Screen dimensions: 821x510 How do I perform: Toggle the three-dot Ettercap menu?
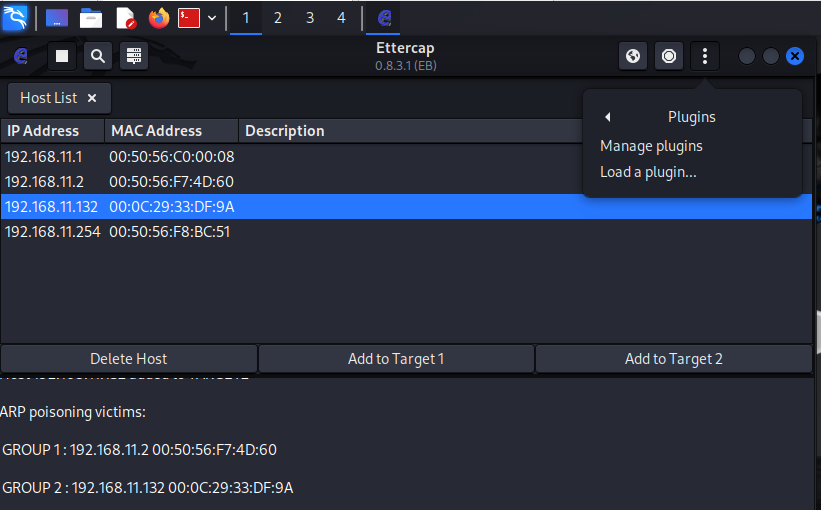pyautogui.click(x=705, y=56)
